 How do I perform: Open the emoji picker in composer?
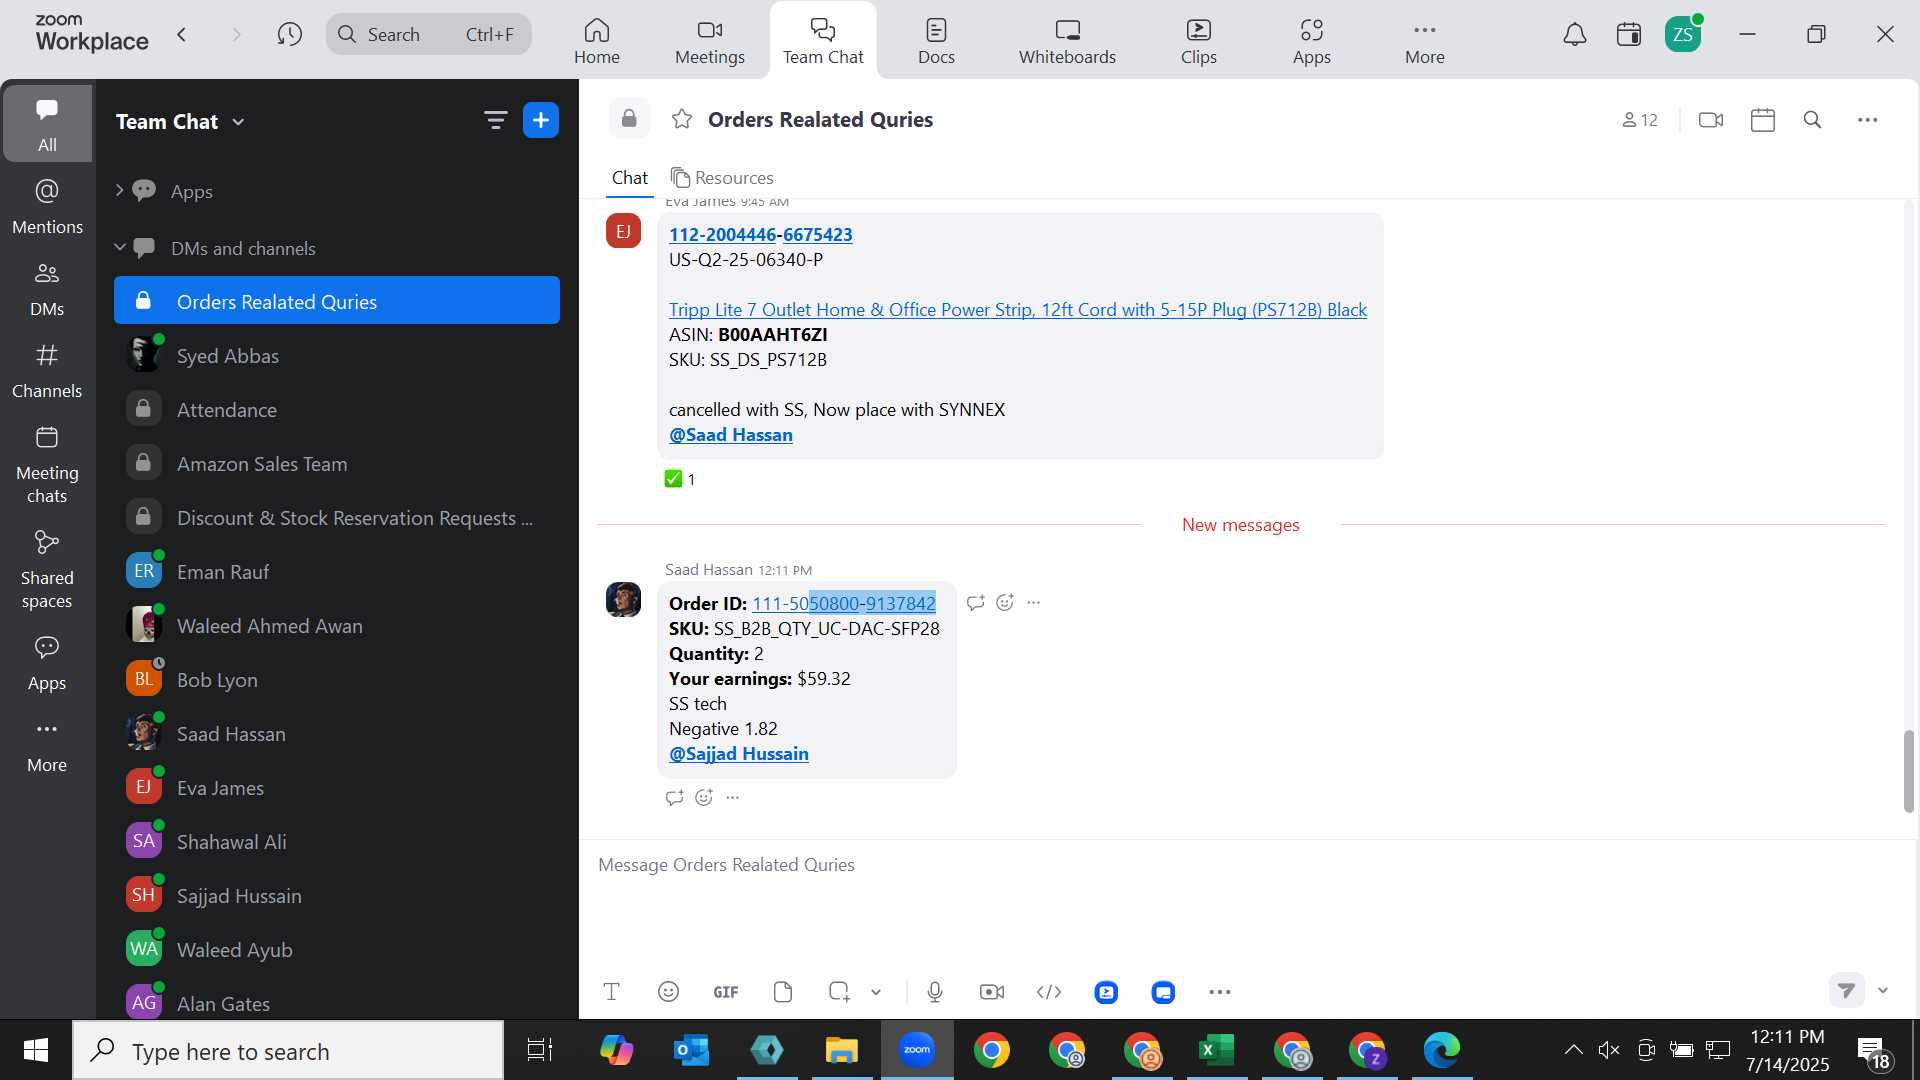coord(669,992)
